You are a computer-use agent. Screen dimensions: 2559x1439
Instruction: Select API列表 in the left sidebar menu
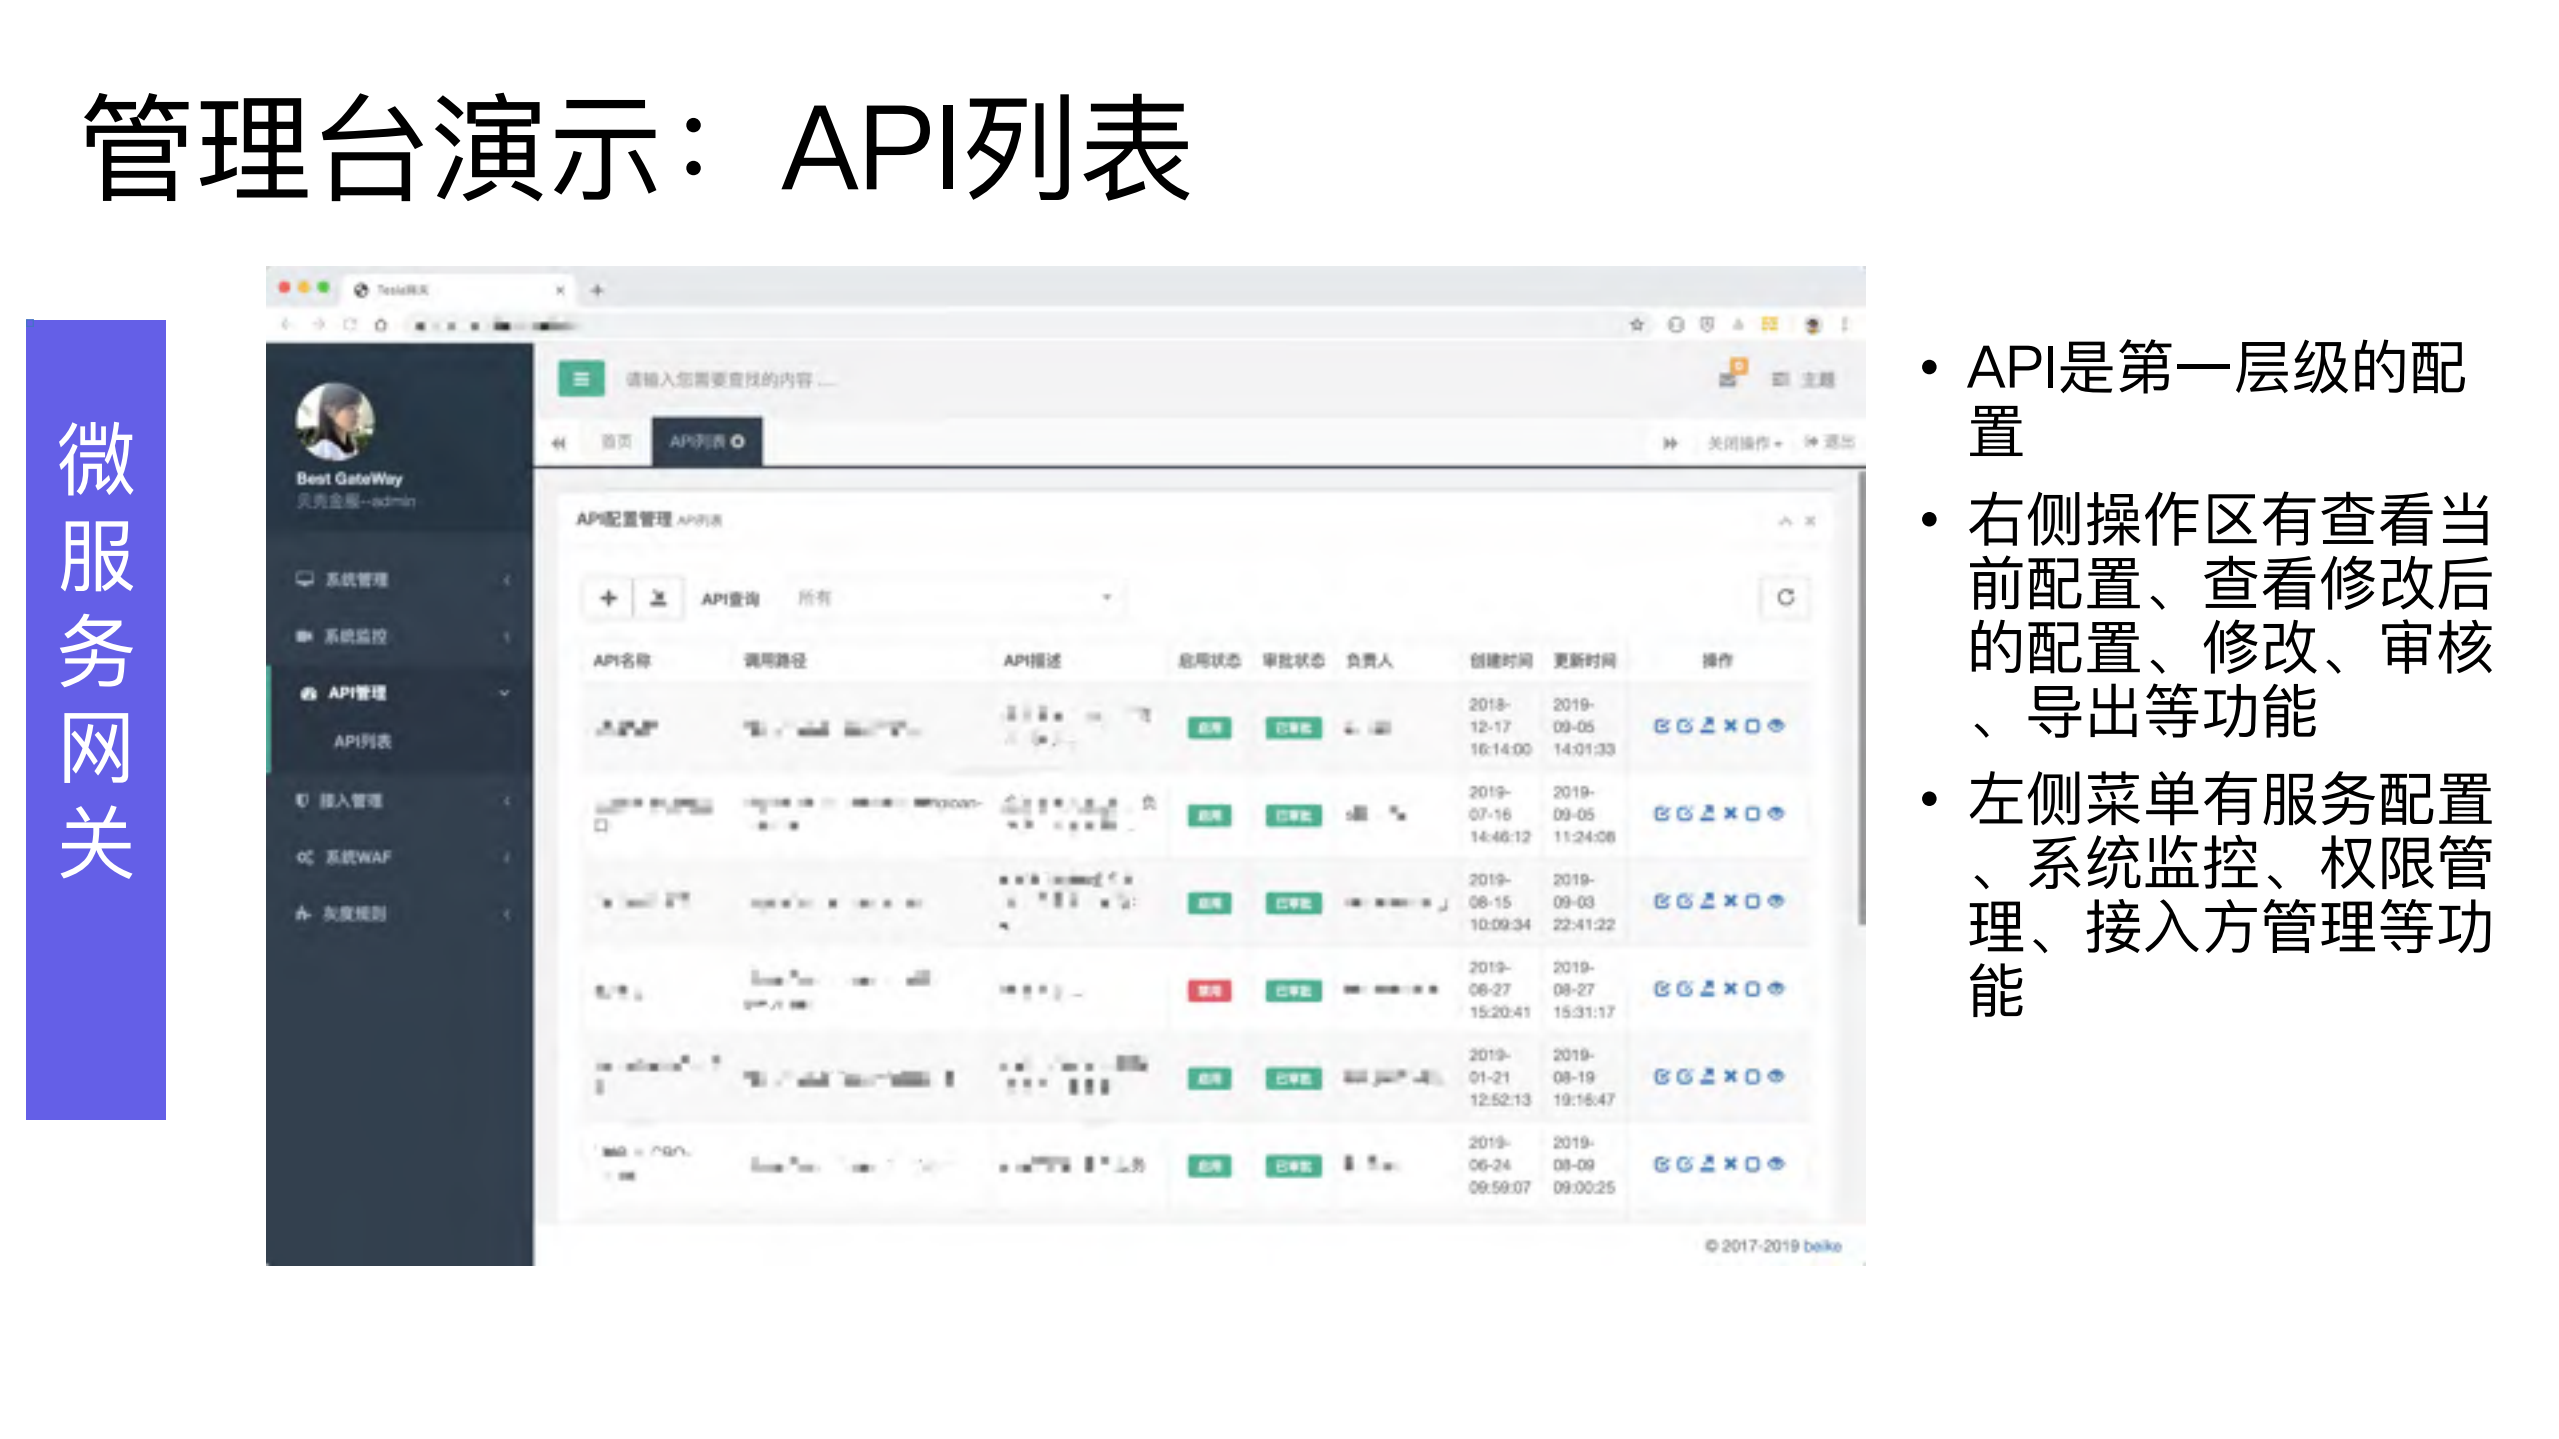point(361,742)
